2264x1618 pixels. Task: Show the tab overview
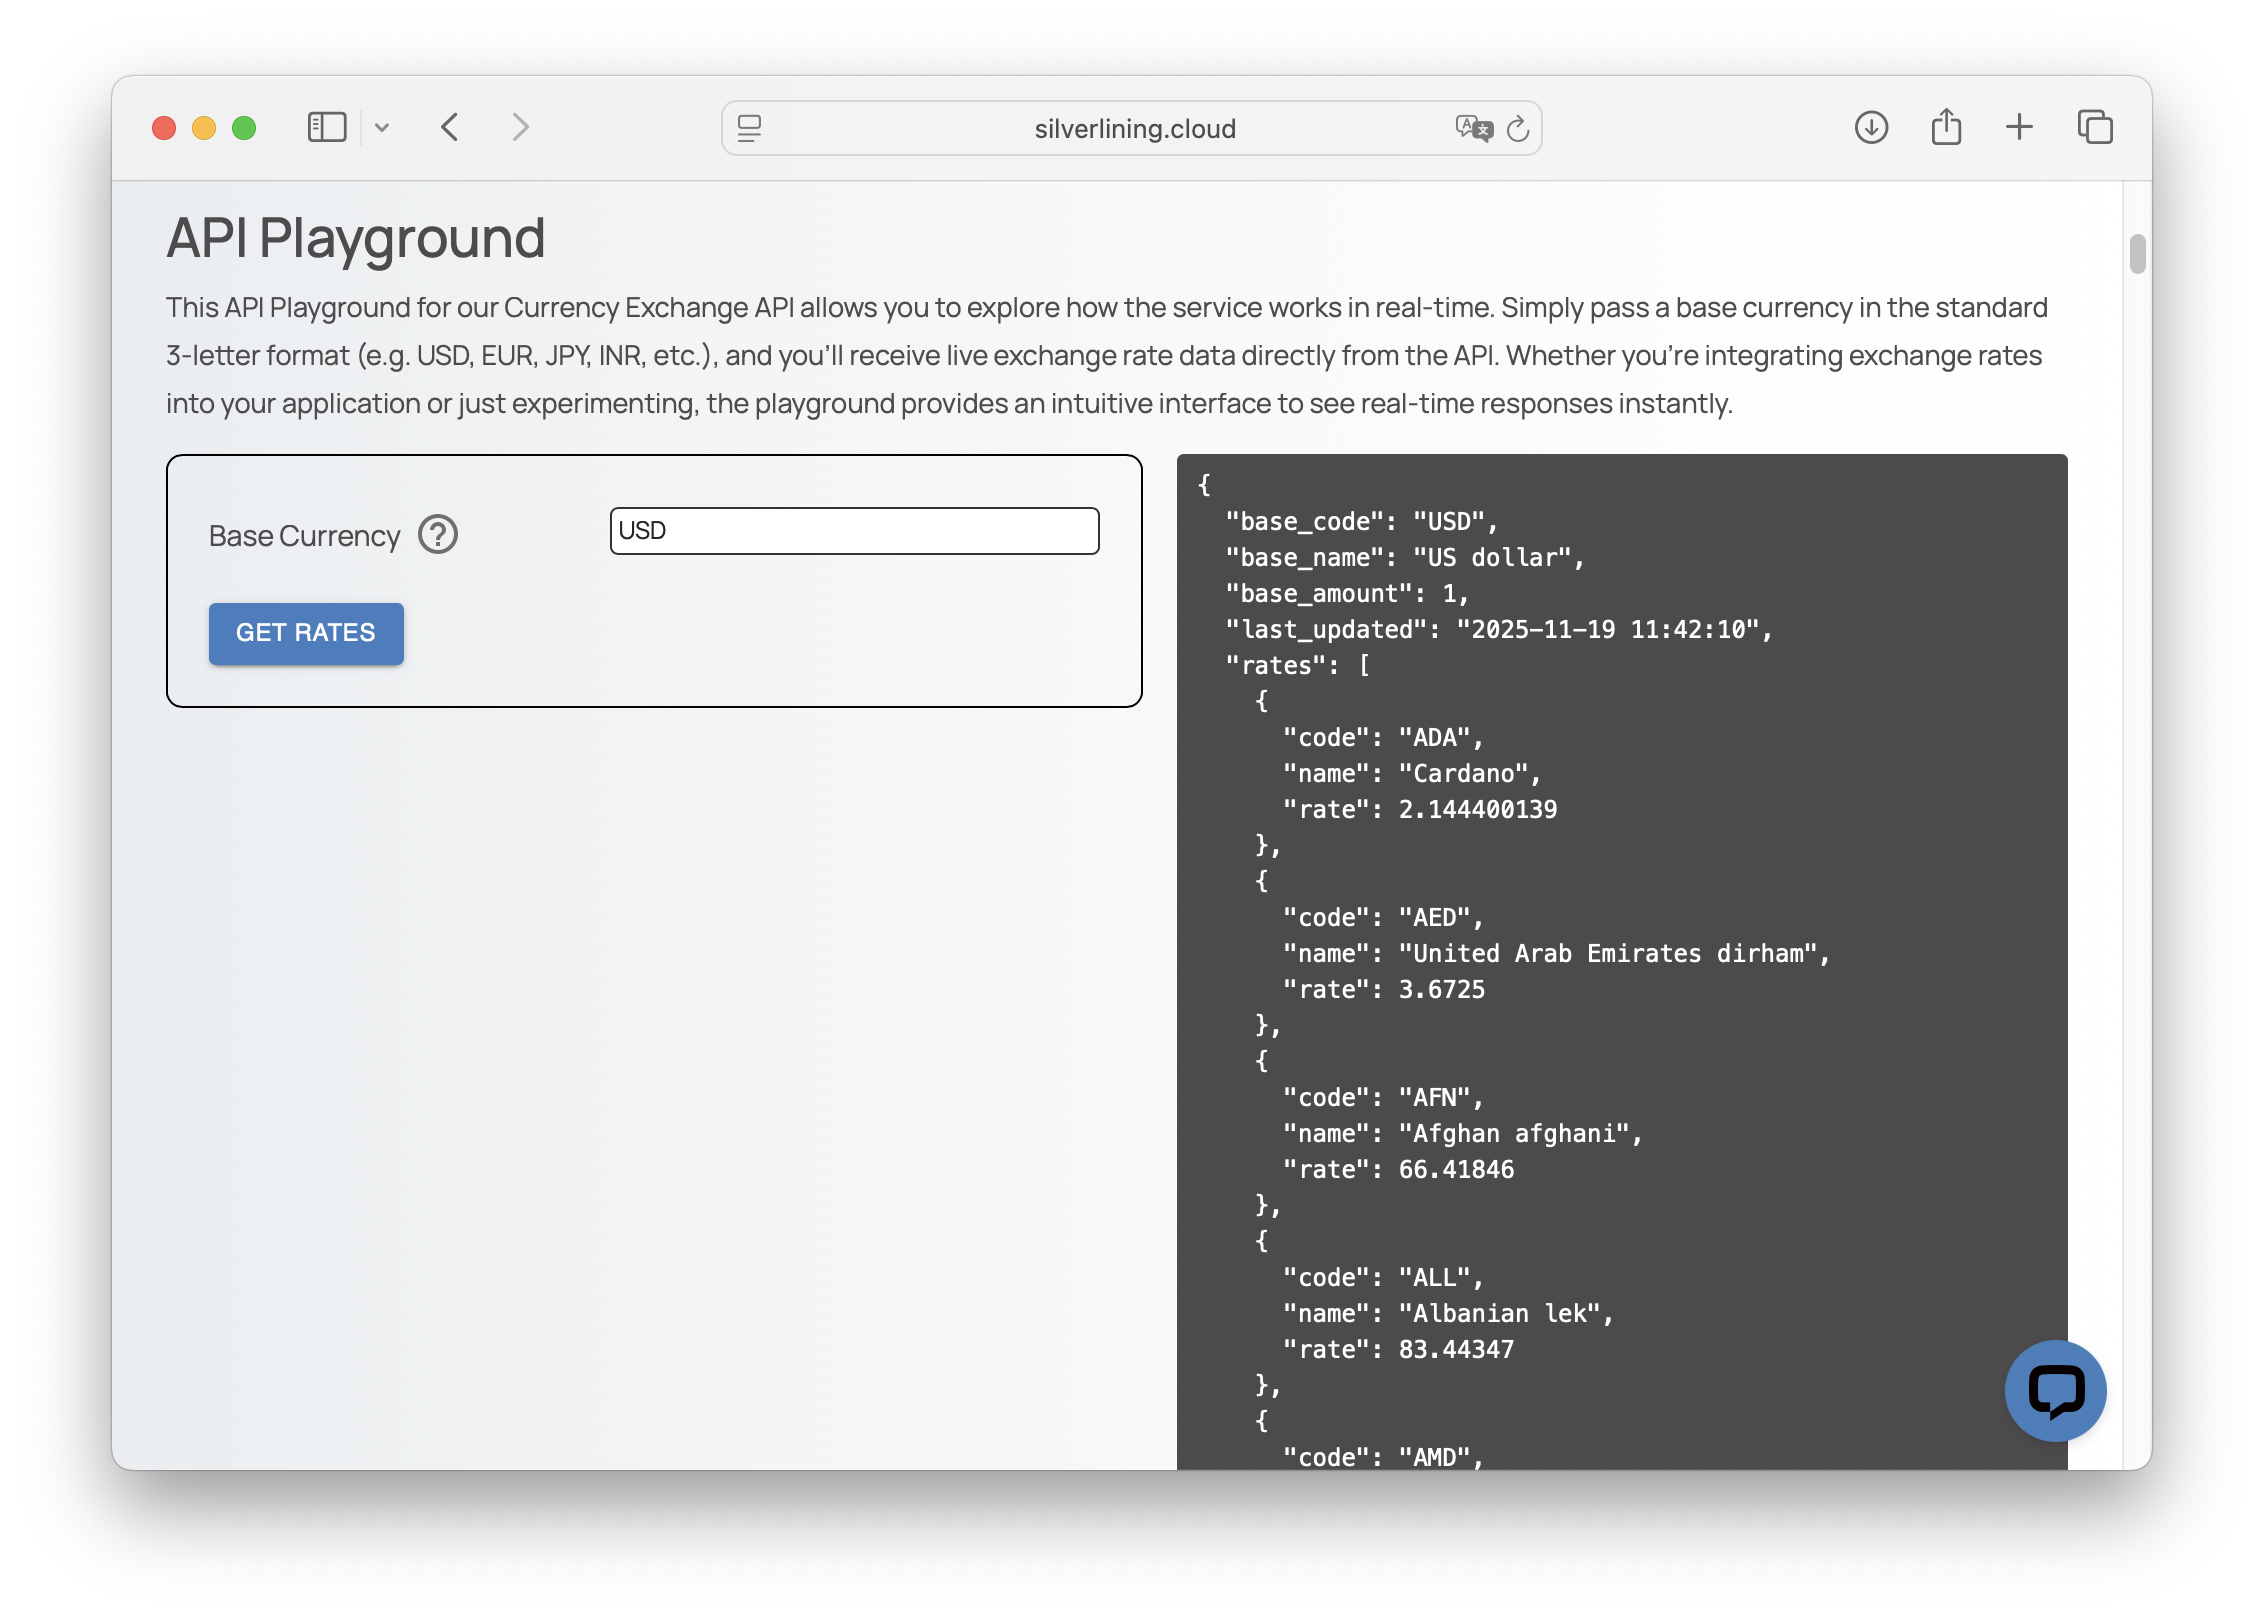coord(2095,128)
